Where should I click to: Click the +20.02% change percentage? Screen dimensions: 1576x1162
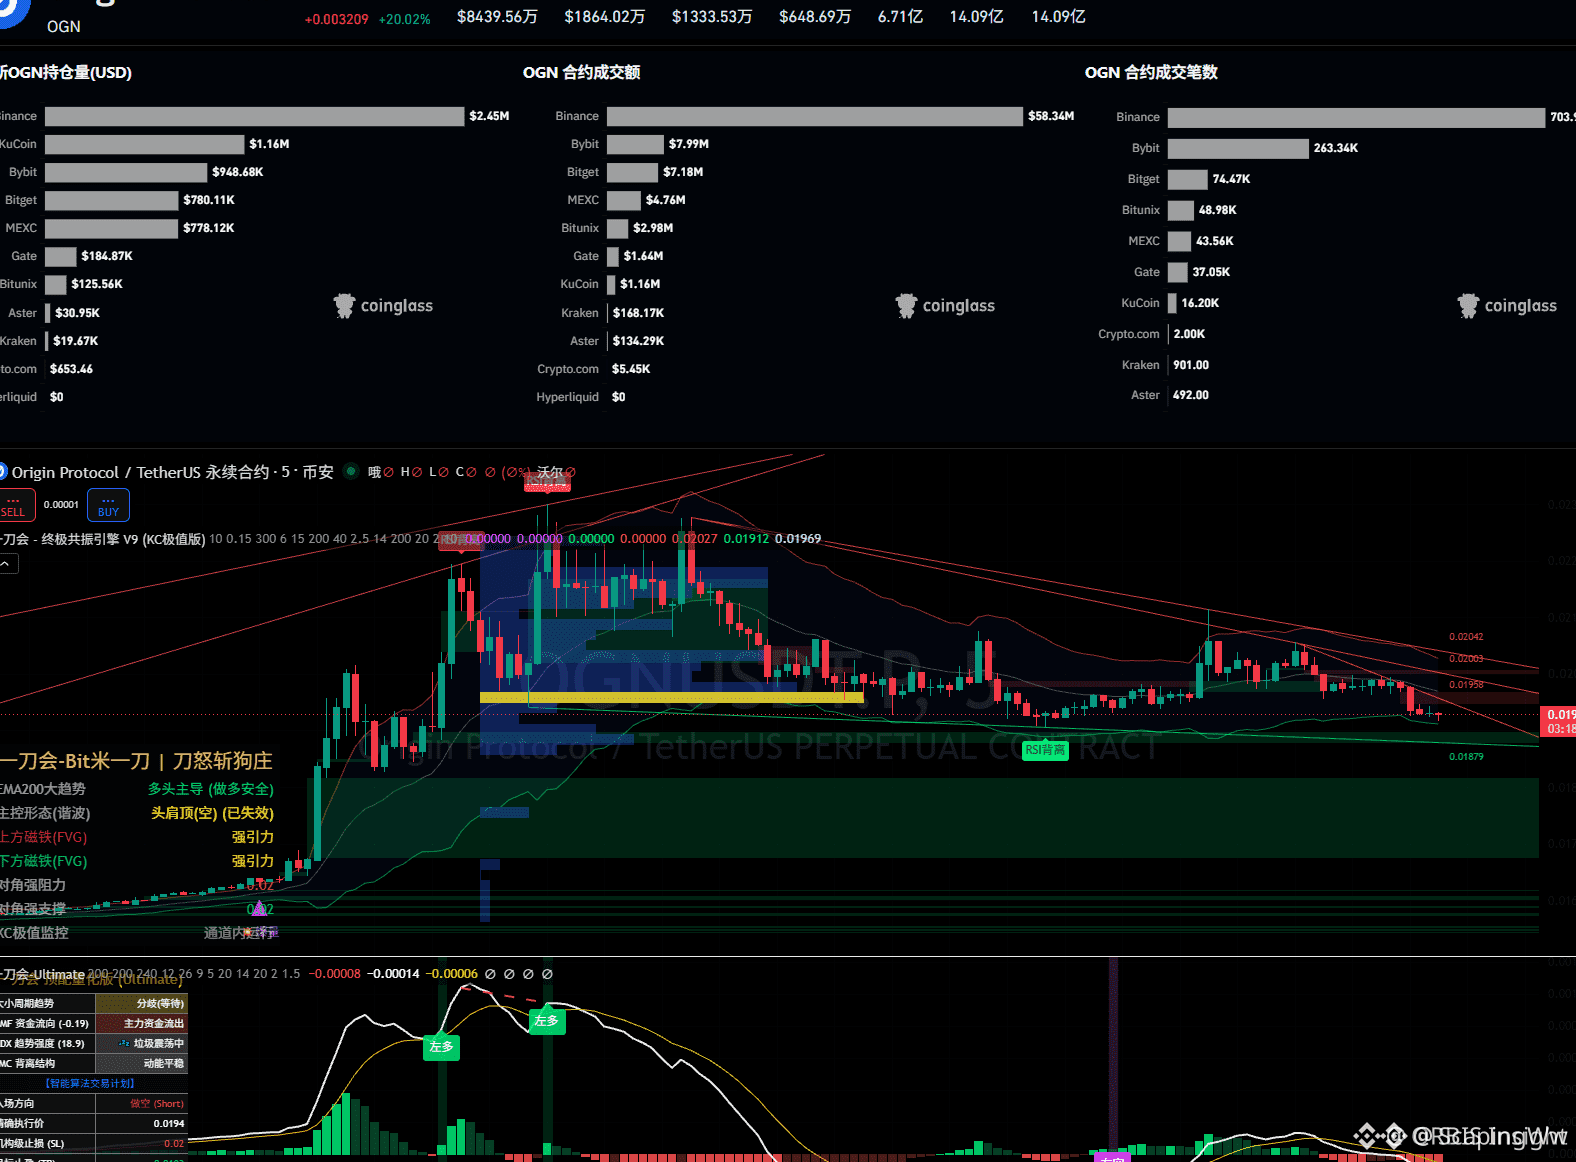click(405, 19)
